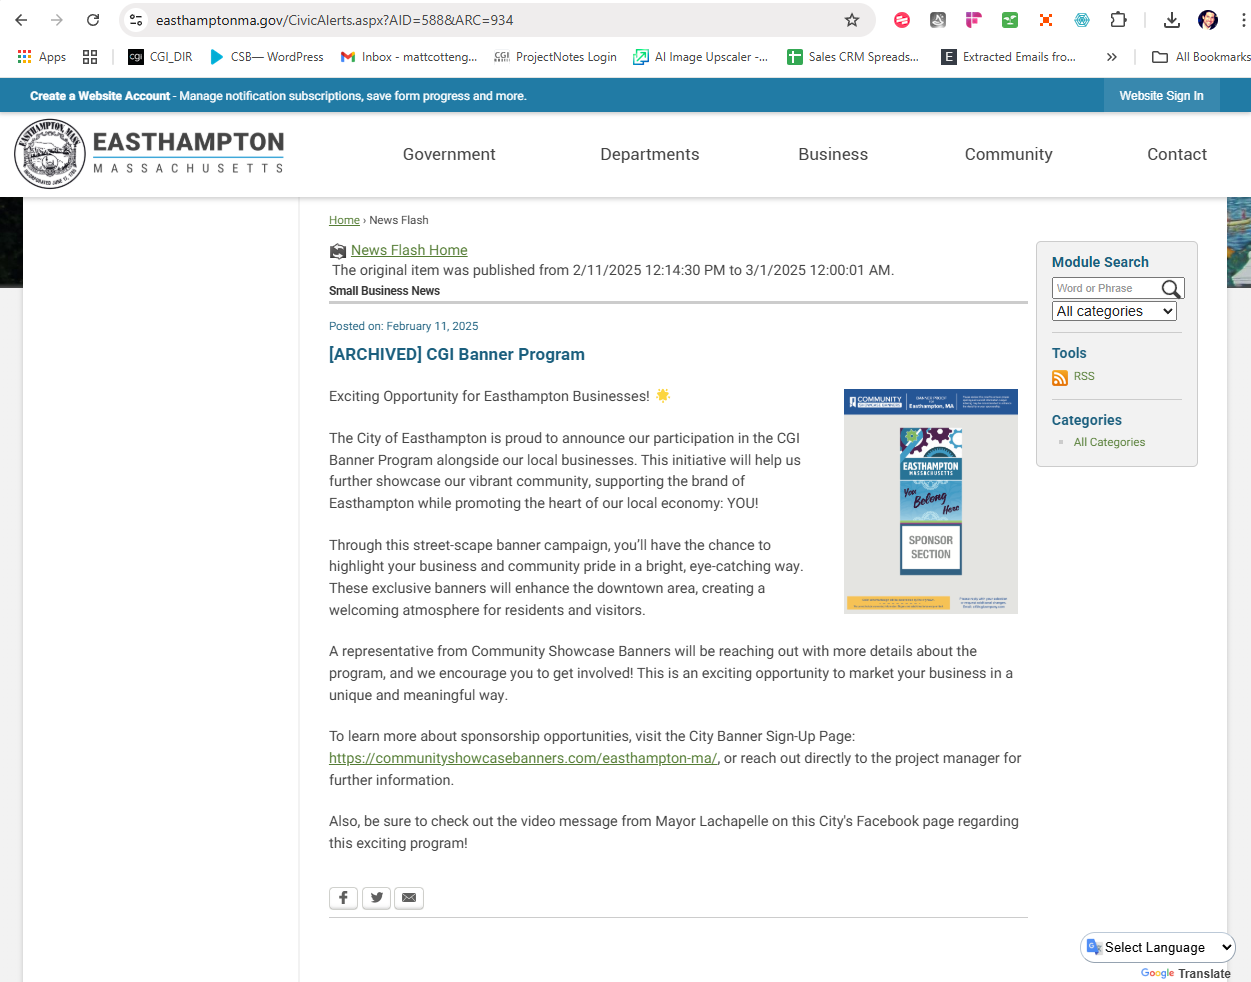Open the Apps shortcut in bookmarks bar
Screen dimensions: 1251x982
click(x=42, y=57)
